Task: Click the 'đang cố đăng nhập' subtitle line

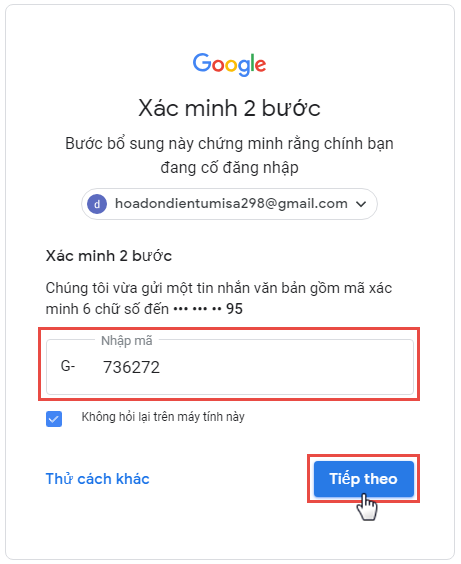Action: [x=229, y=168]
